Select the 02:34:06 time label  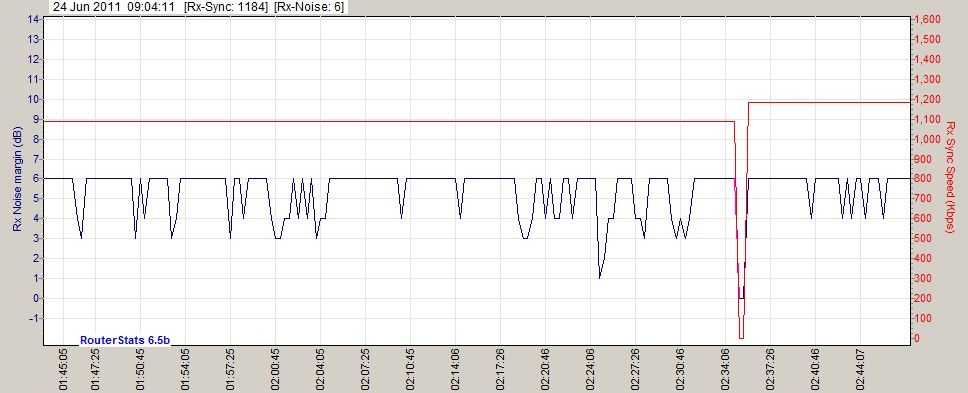click(726, 370)
